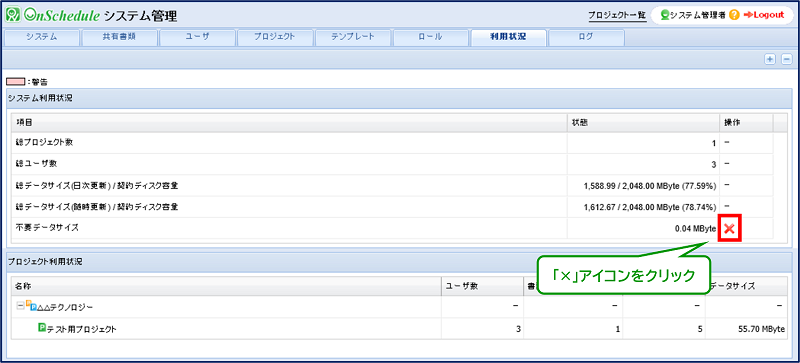Viewport: 800px width, 363px height.
Task: Click the collapse all minus icon
Action: [786, 59]
